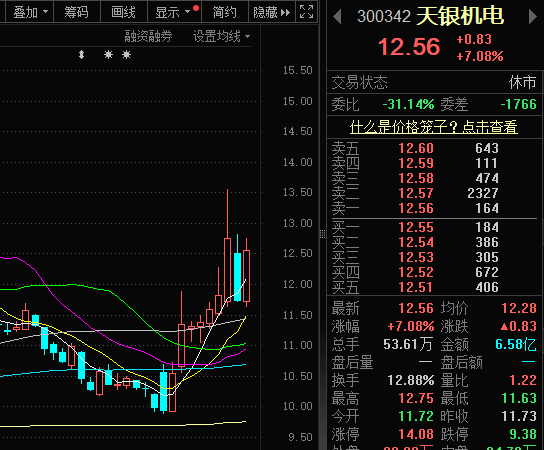This screenshot has height=450, width=544.
Task: Go to previous stock with left arrow
Action: (337, 17)
